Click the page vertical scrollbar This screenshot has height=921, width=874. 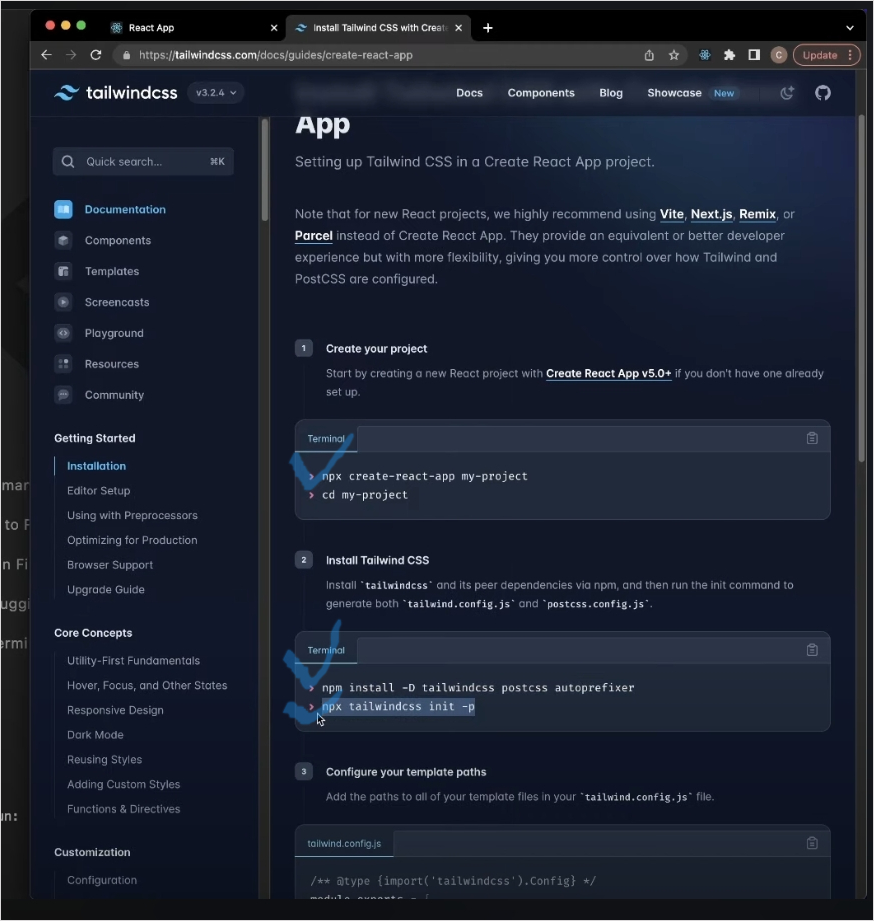862,289
